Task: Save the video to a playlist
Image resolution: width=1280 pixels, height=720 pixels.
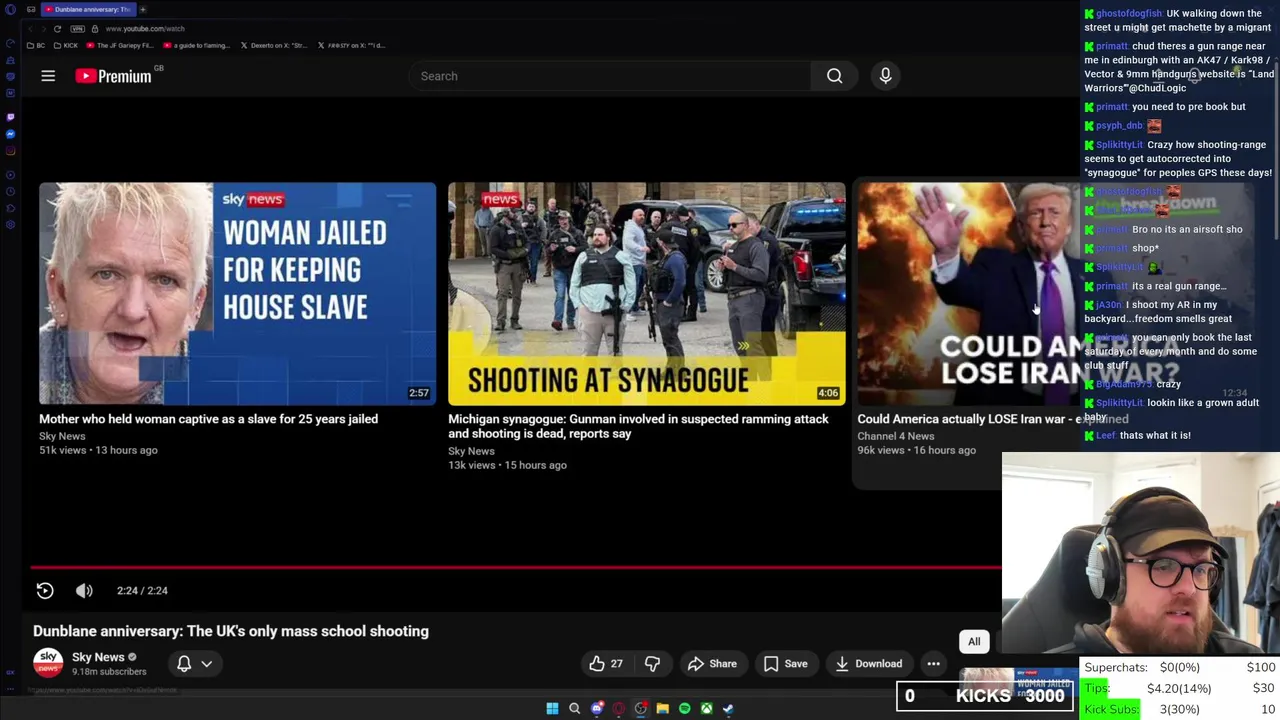Action: coord(785,664)
